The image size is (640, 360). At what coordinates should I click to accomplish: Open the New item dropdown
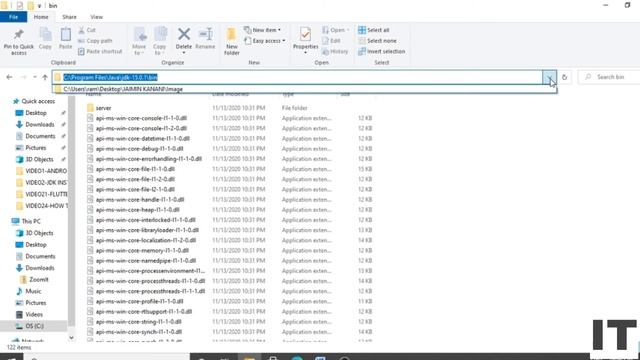[x=262, y=30]
